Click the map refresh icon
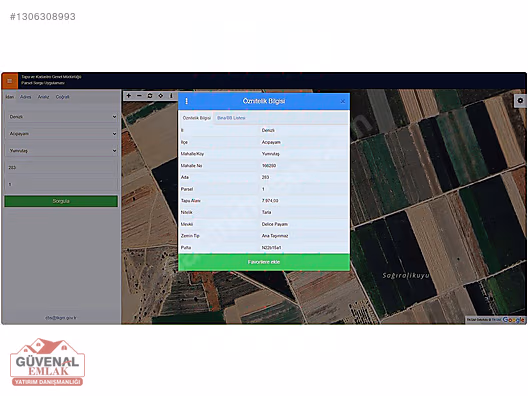 click(150, 96)
